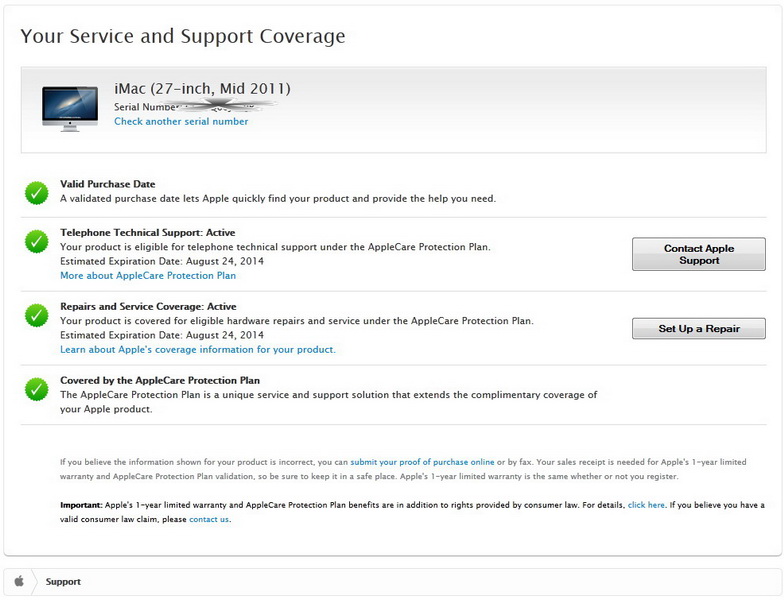This screenshot has width=784, height=600.
Task: Follow the submit your proof of purchase online link
Action: coord(422,462)
